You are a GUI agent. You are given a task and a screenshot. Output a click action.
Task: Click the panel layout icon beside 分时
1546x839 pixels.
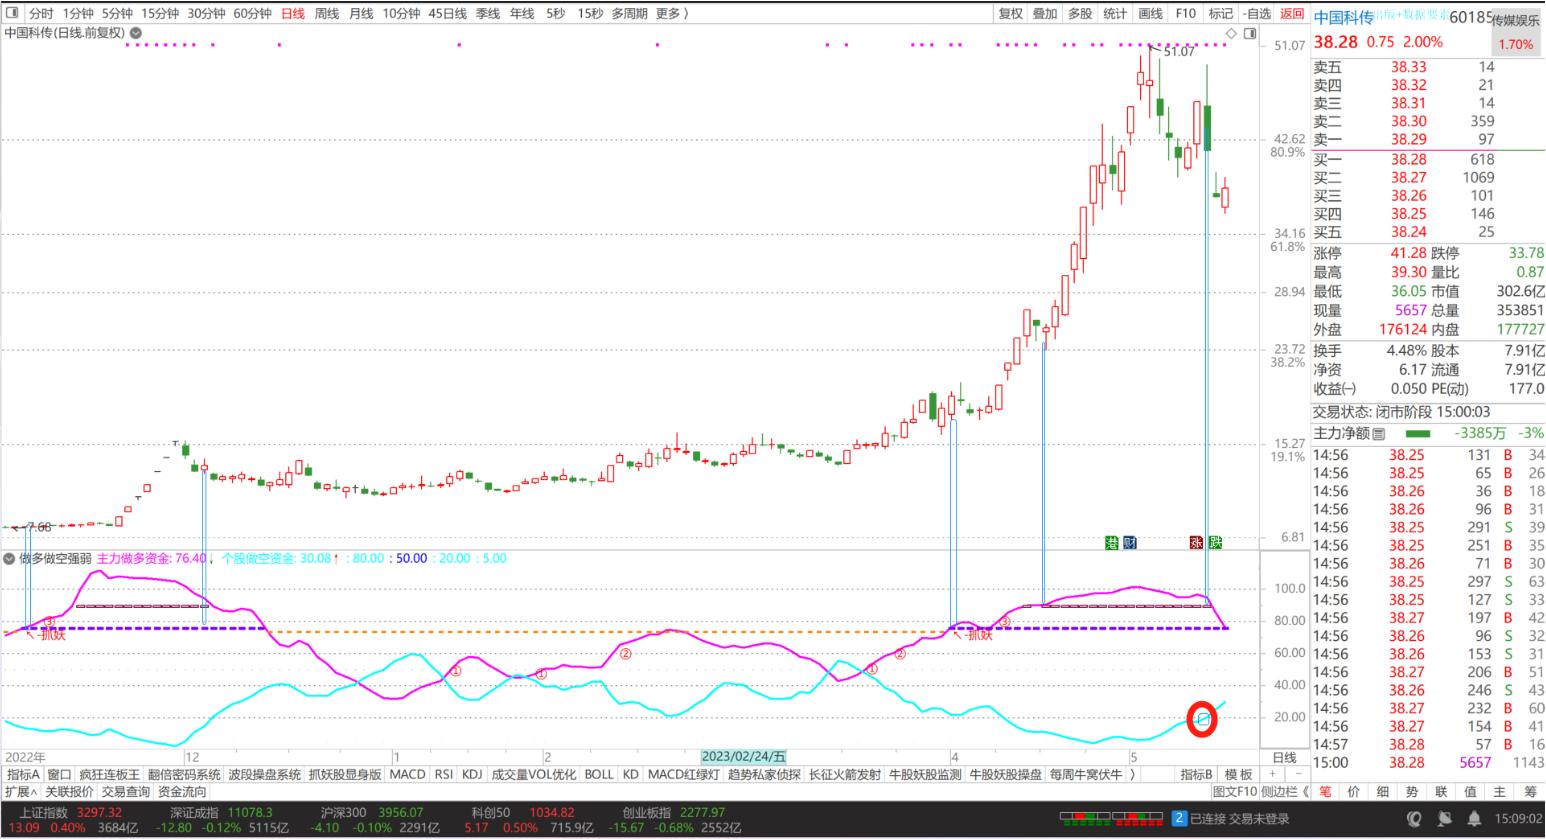[11, 13]
